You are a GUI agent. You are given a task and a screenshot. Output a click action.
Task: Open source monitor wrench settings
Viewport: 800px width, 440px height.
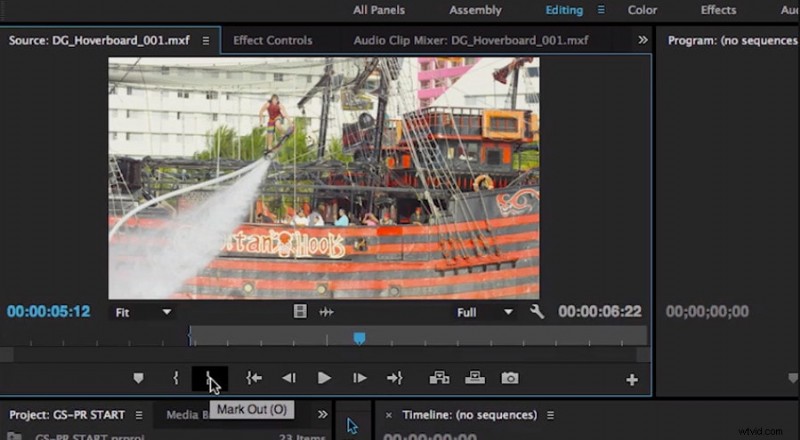537,311
